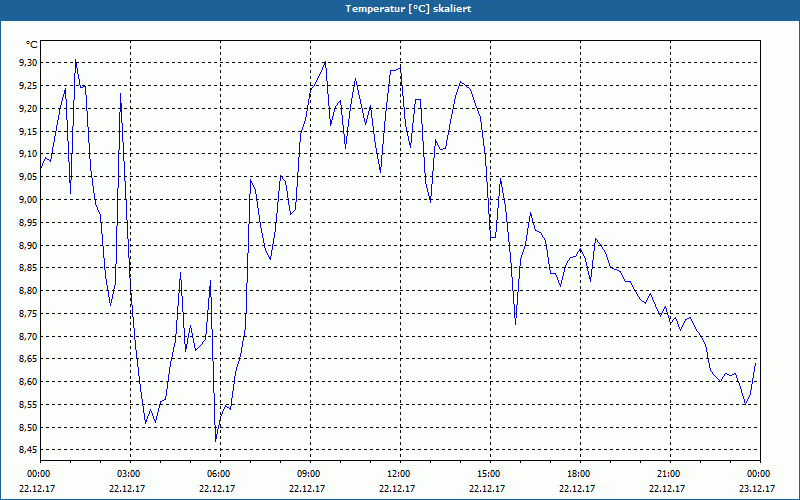The width and height of the screenshot is (800, 500).
Task: Click the 12:00 time label
Action: [x=400, y=474]
